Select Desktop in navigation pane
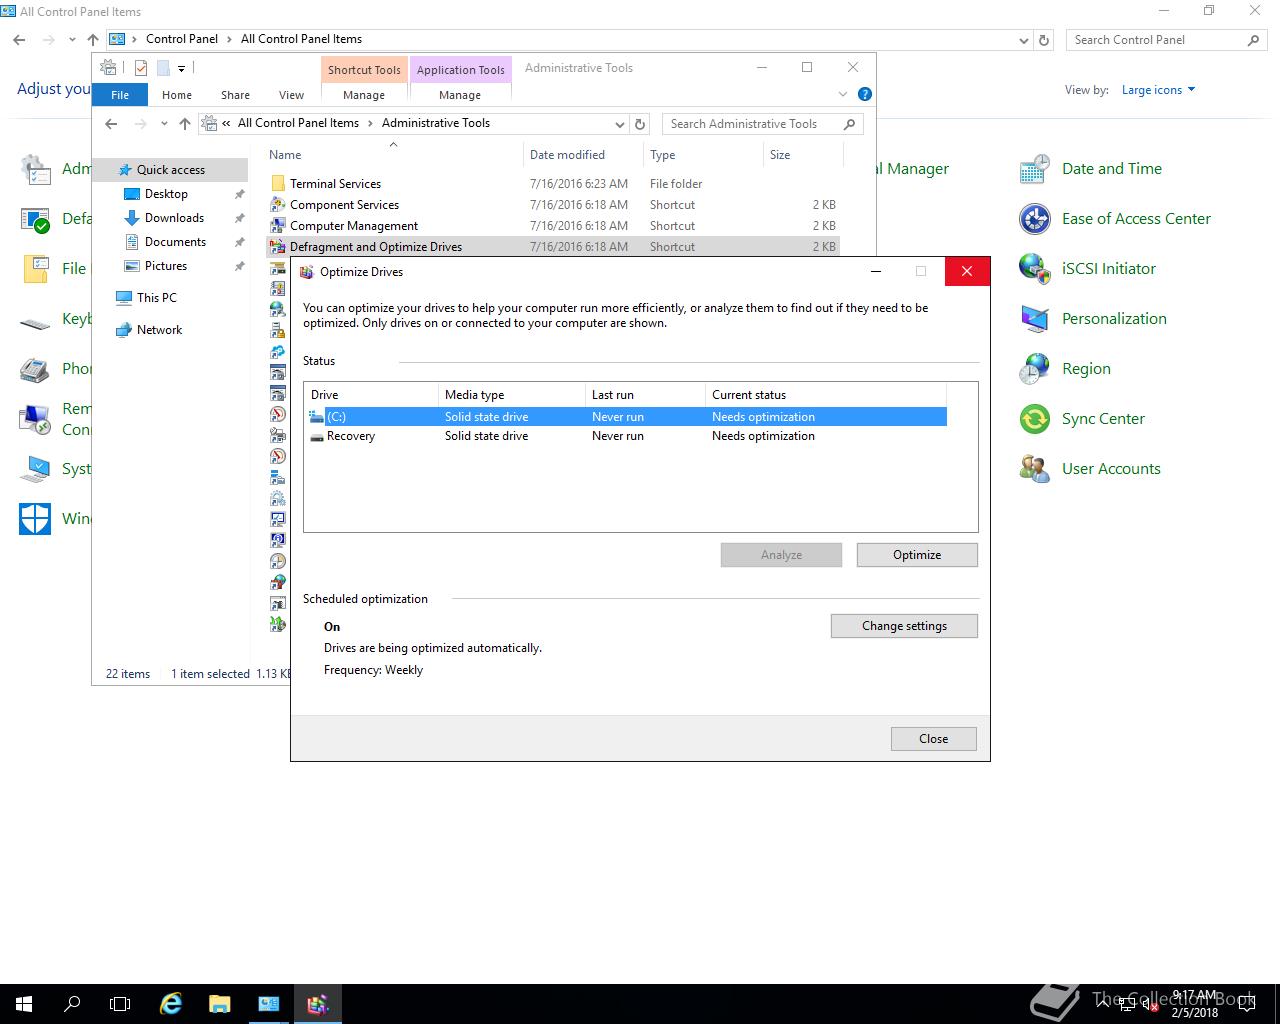 [166, 194]
